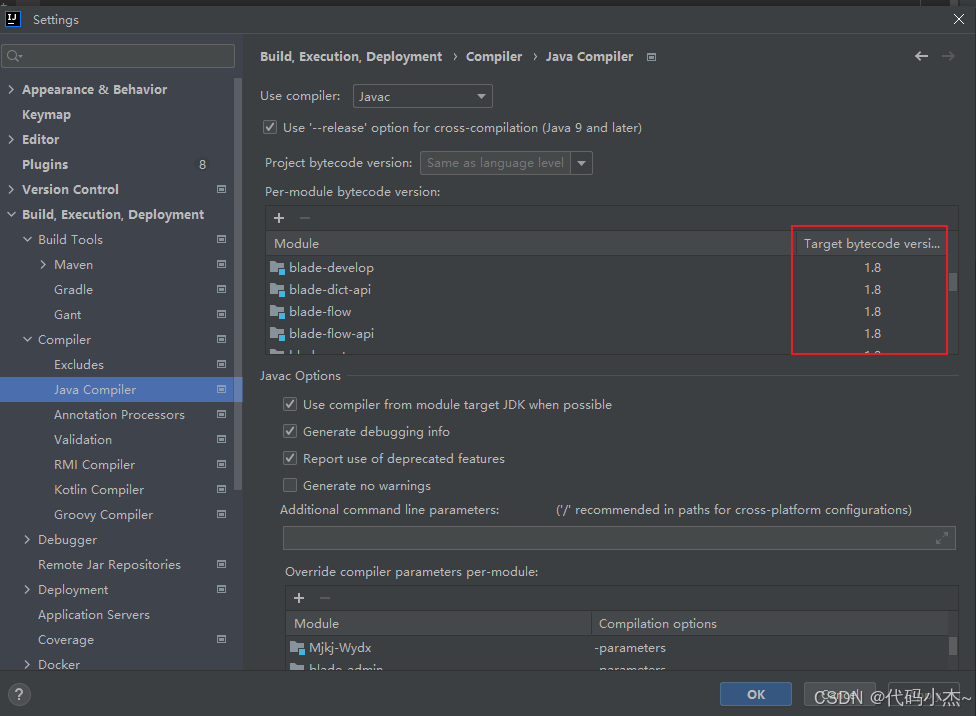Enable Generate no warnings checkbox
The image size is (976, 716).
click(x=290, y=486)
